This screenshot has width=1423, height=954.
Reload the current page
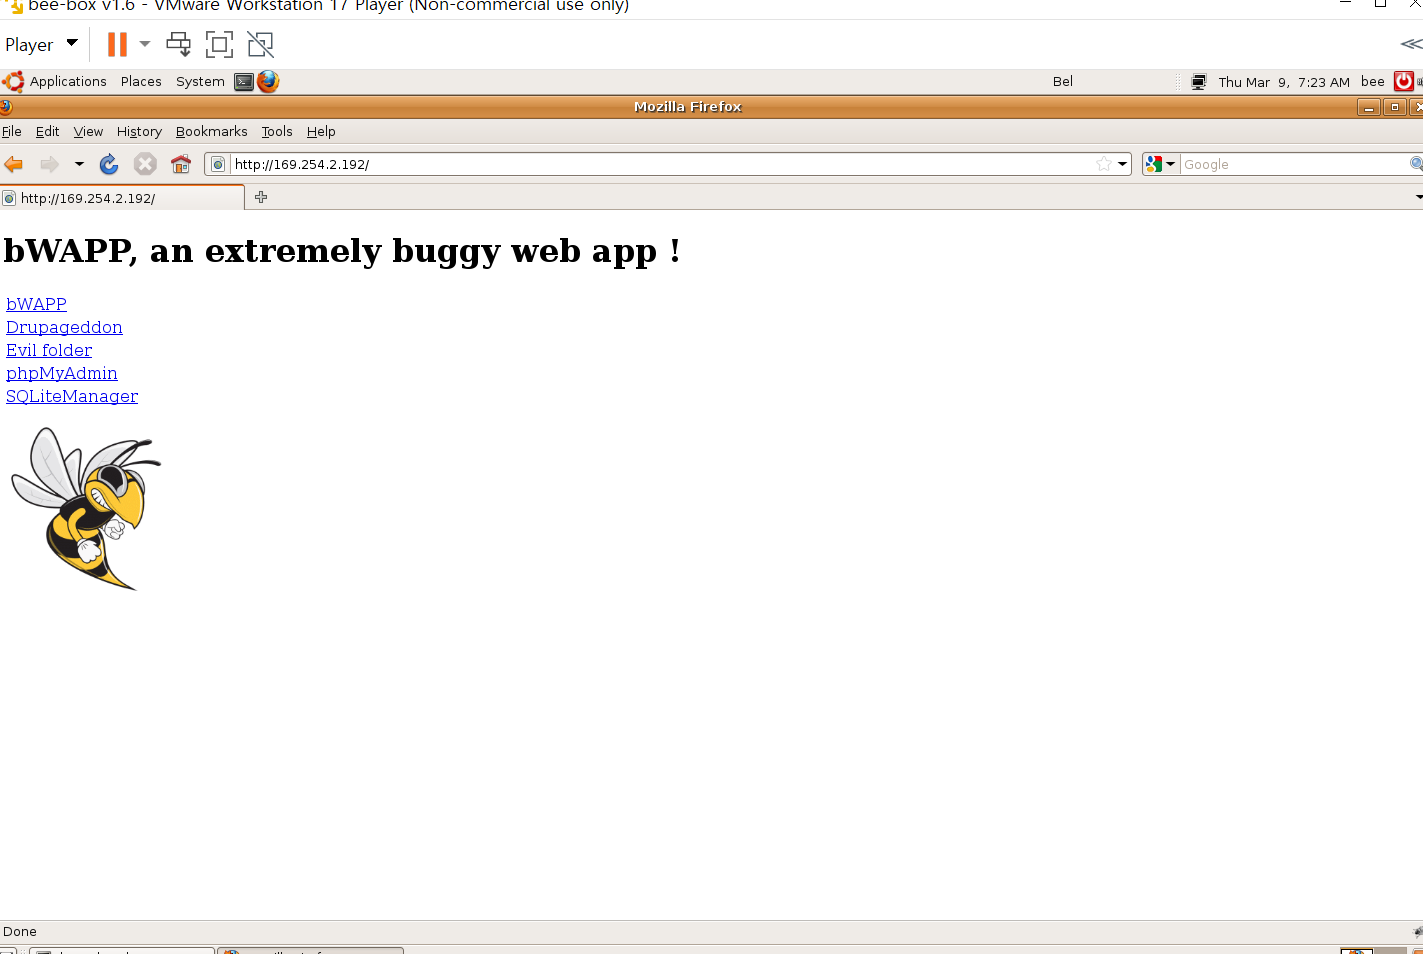click(x=109, y=164)
